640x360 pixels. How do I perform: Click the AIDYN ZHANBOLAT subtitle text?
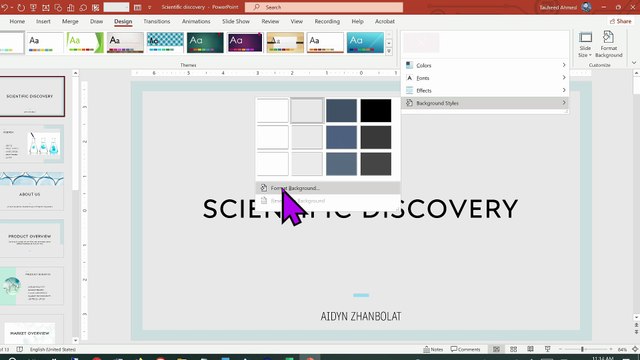(361, 316)
